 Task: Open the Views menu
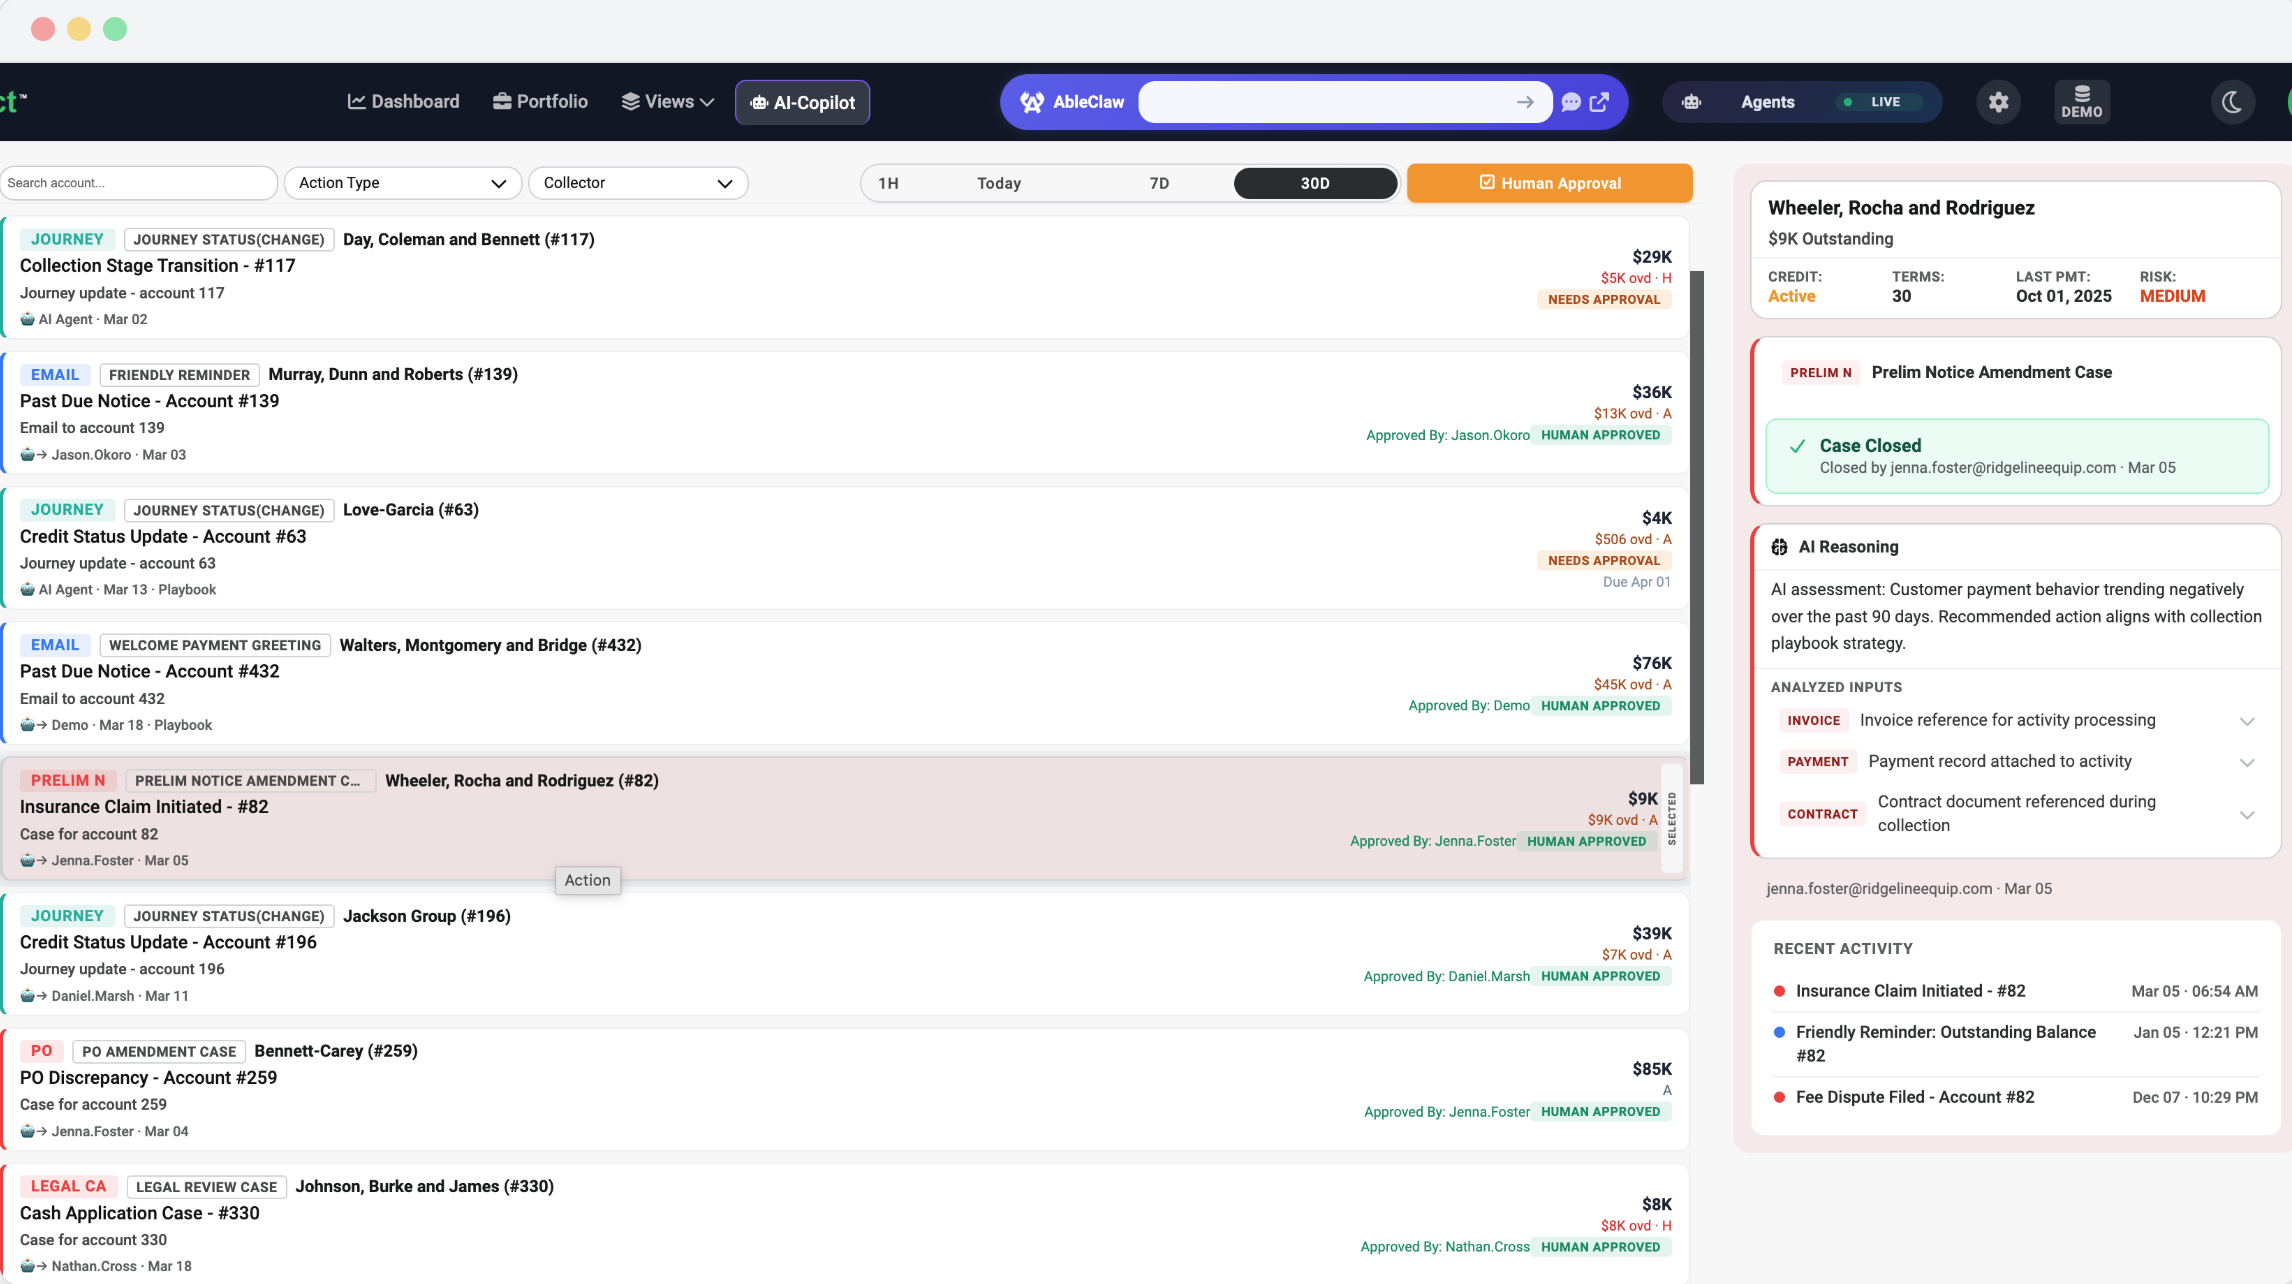pos(667,102)
